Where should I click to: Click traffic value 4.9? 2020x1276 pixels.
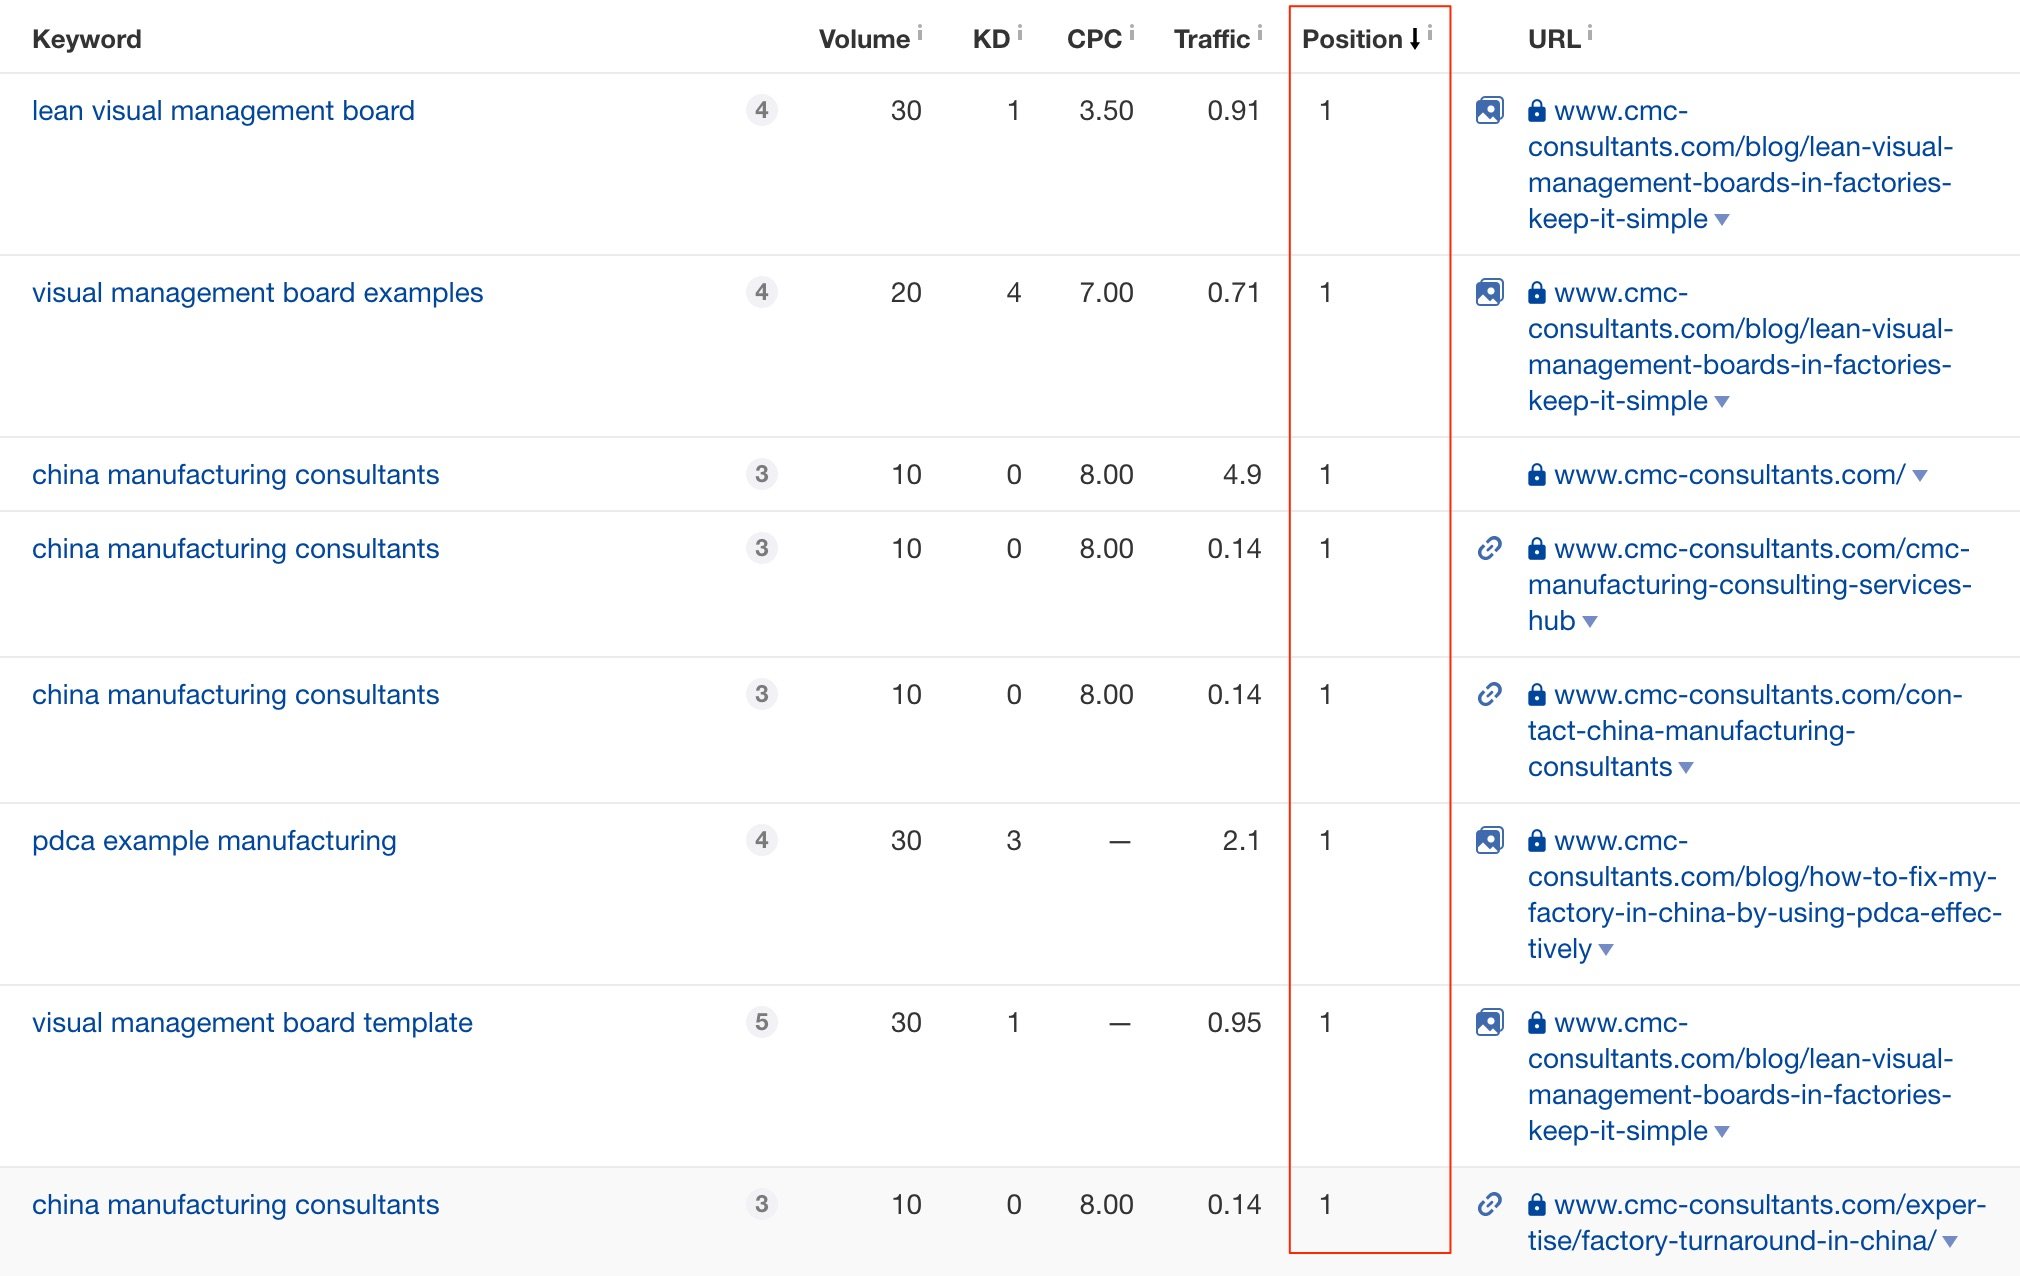click(x=1242, y=474)
